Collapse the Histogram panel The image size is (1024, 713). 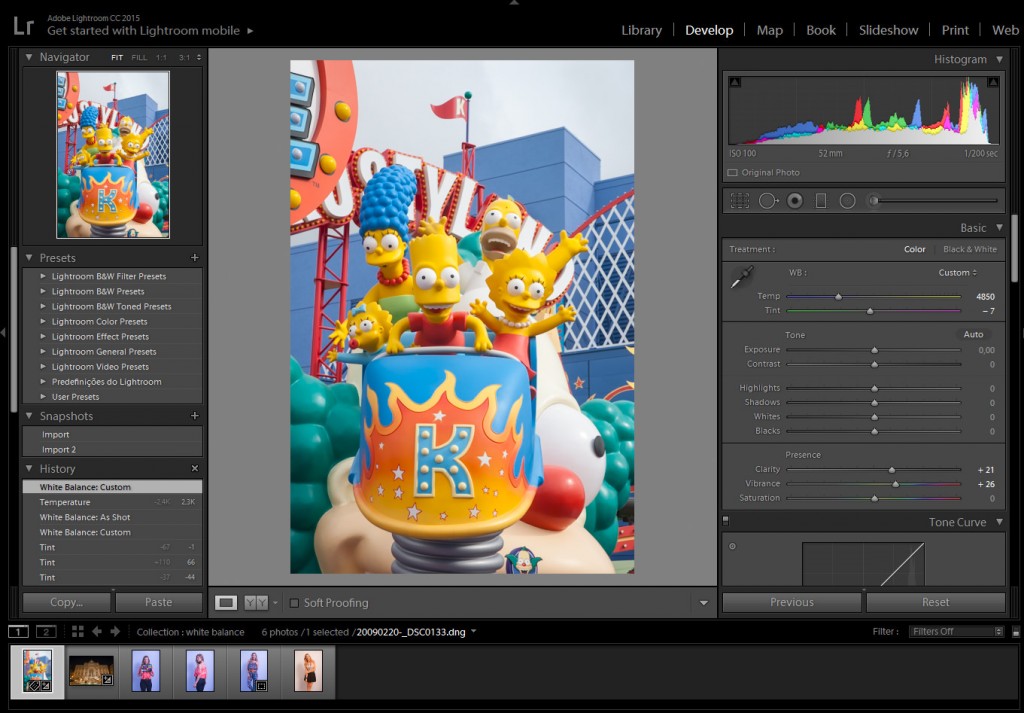[x=999, y=59]
